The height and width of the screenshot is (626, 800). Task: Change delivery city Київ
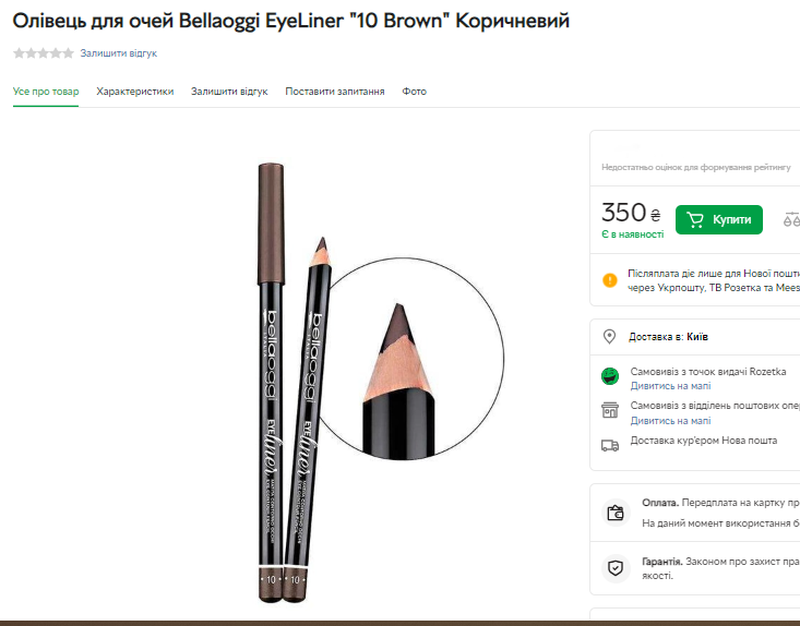pyautogui.click(x=696, y=337)
